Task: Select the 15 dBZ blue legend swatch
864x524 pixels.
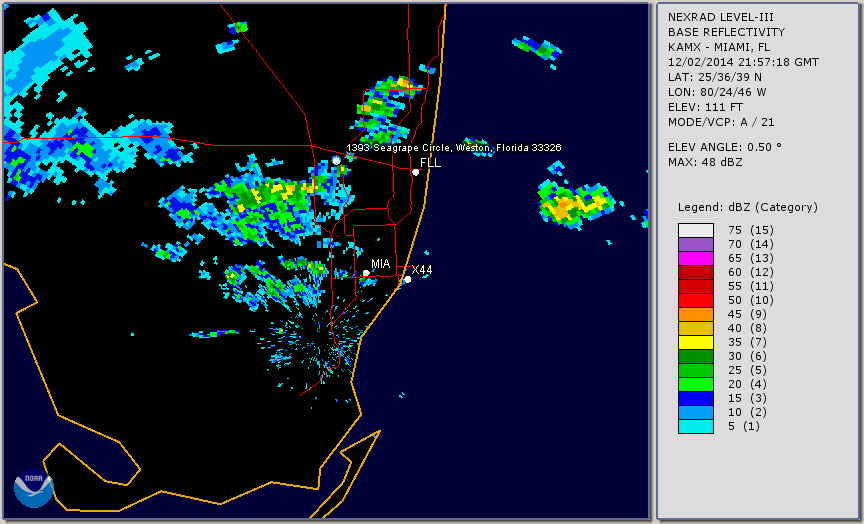Action: (x=696, y=398)
